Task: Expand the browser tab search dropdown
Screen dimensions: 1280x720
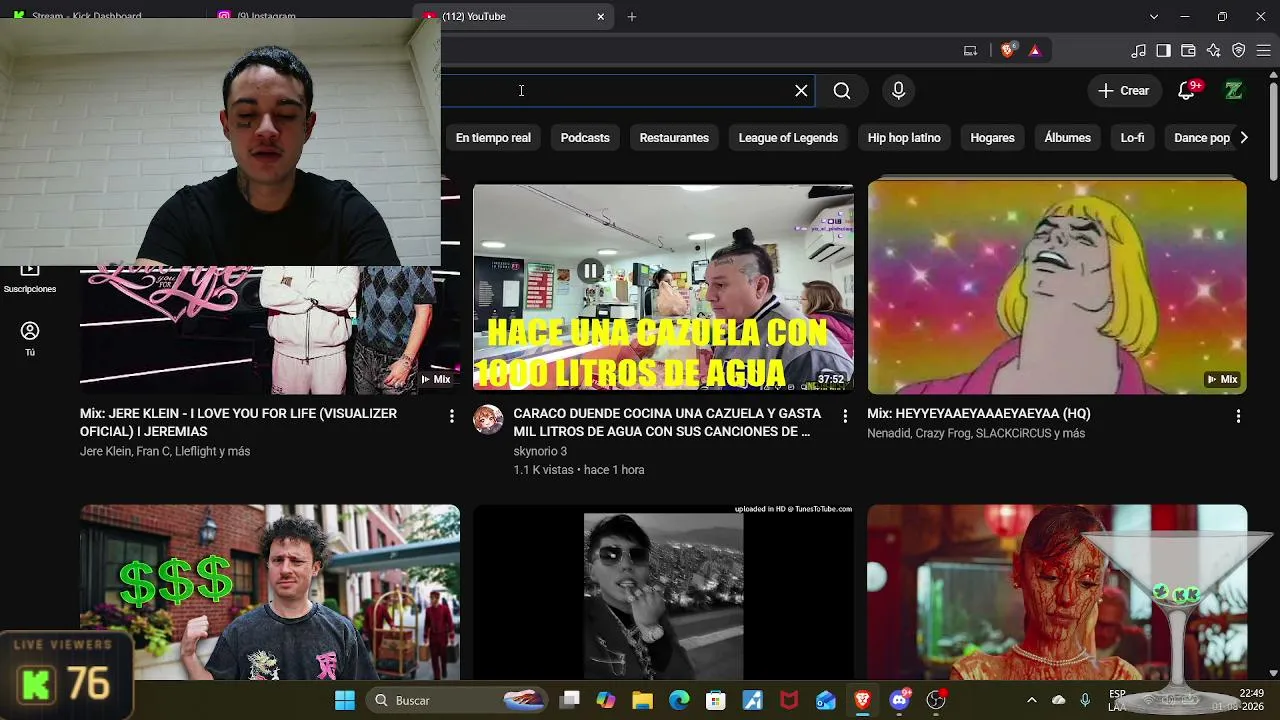Action: point(1154,16)
